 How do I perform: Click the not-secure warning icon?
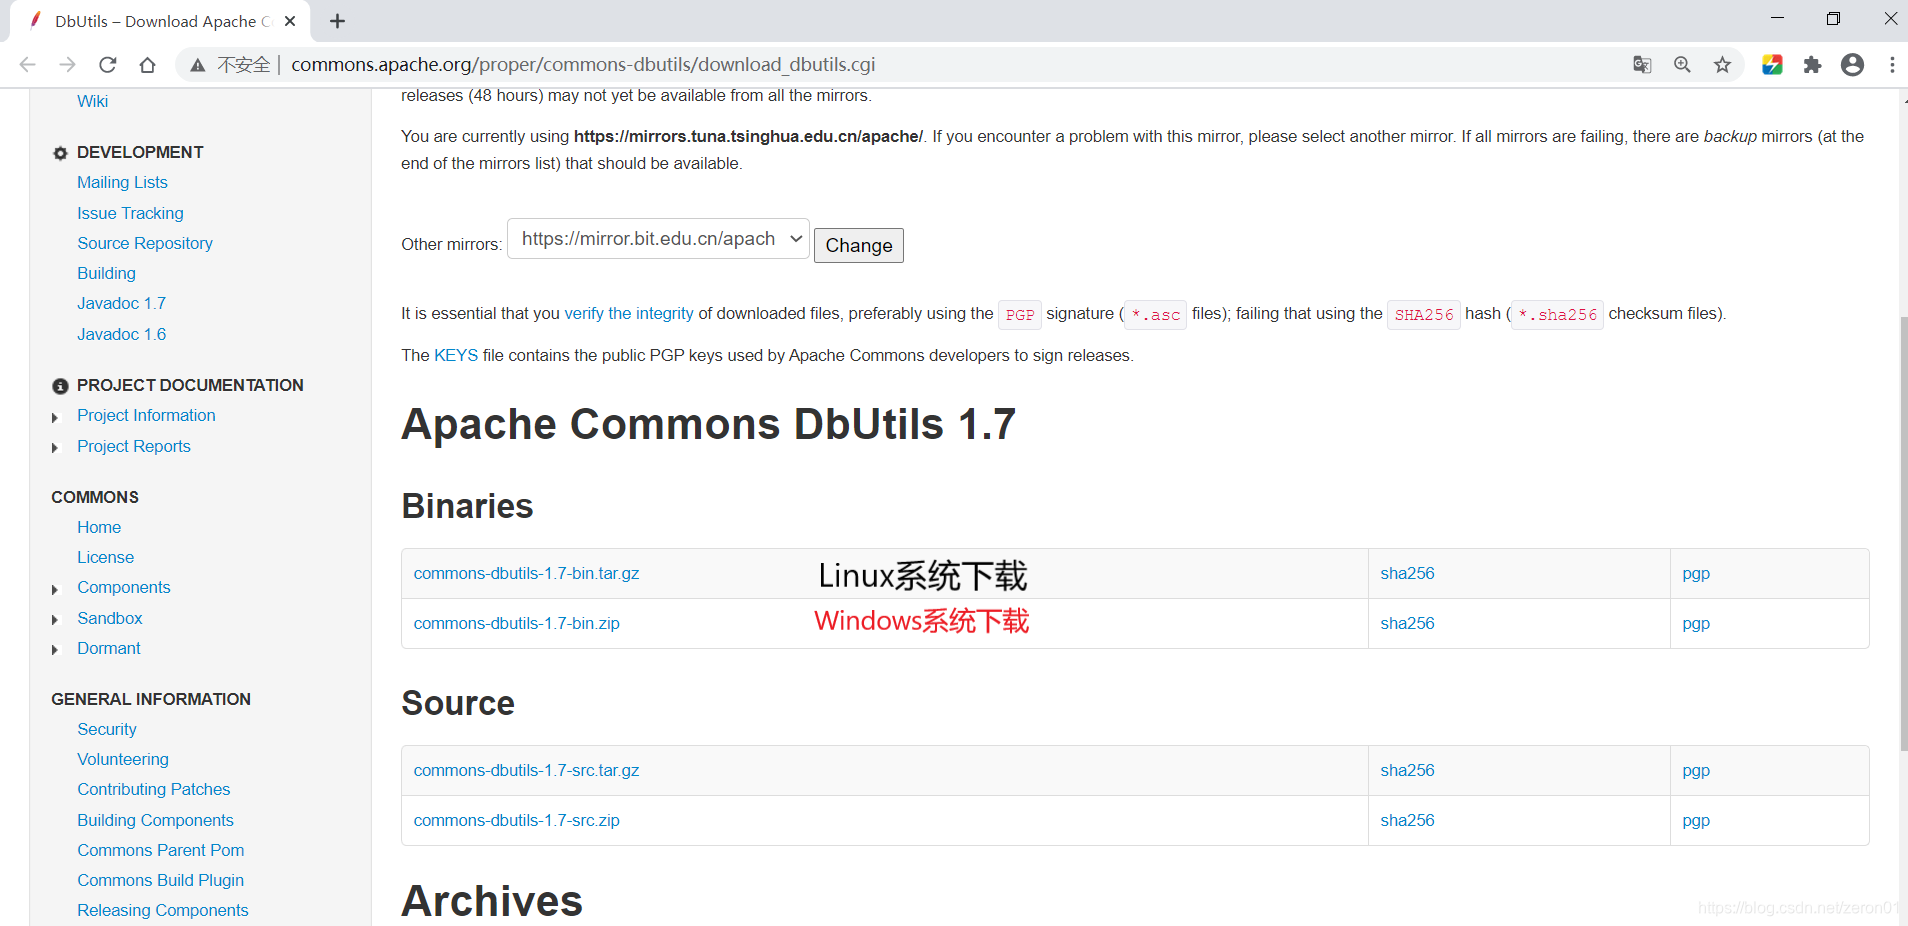tap(198, 65)
